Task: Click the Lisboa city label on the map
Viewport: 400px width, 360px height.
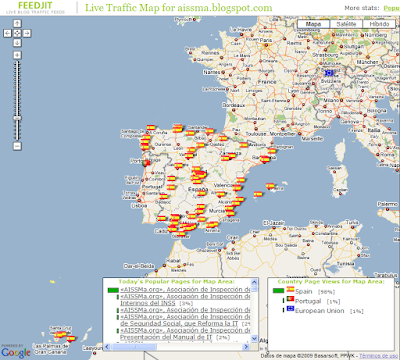Action: tap(139, 206)
